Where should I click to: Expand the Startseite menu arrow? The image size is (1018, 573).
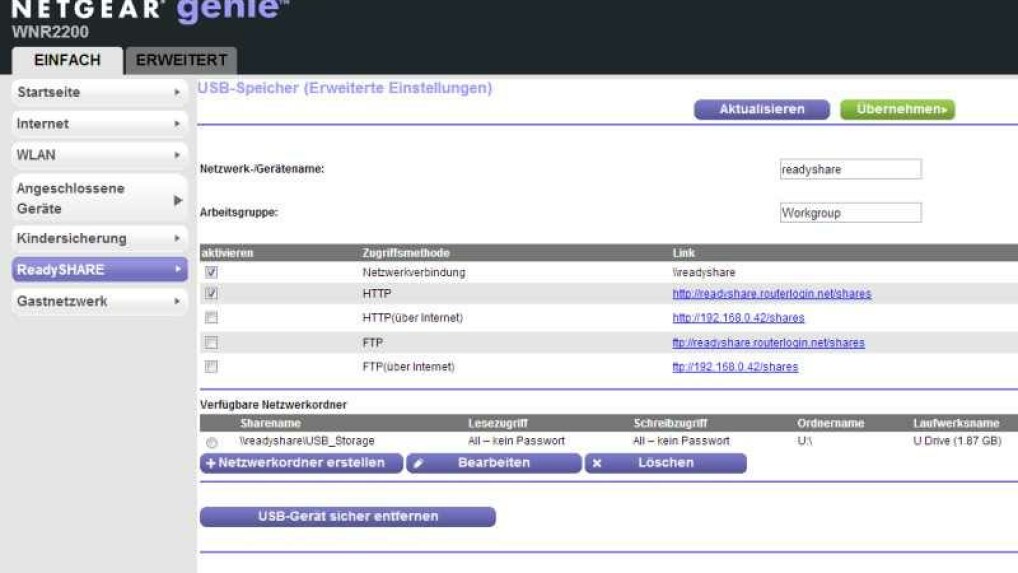(178, 92)
